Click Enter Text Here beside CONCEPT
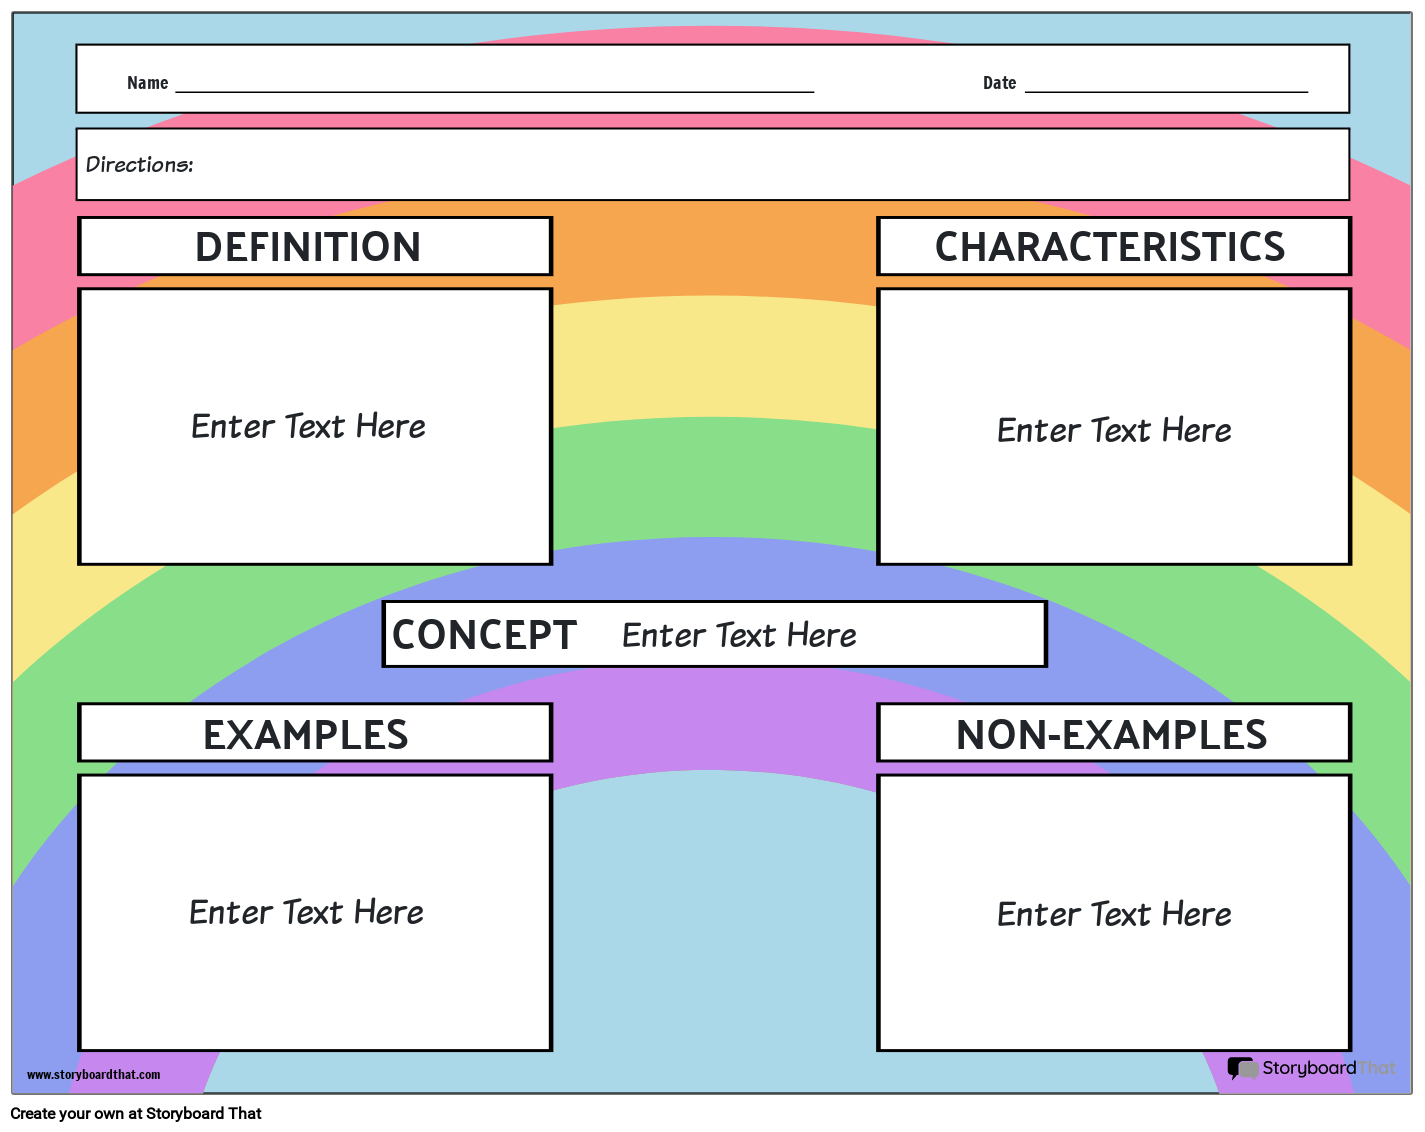 [x=739, y=635]
